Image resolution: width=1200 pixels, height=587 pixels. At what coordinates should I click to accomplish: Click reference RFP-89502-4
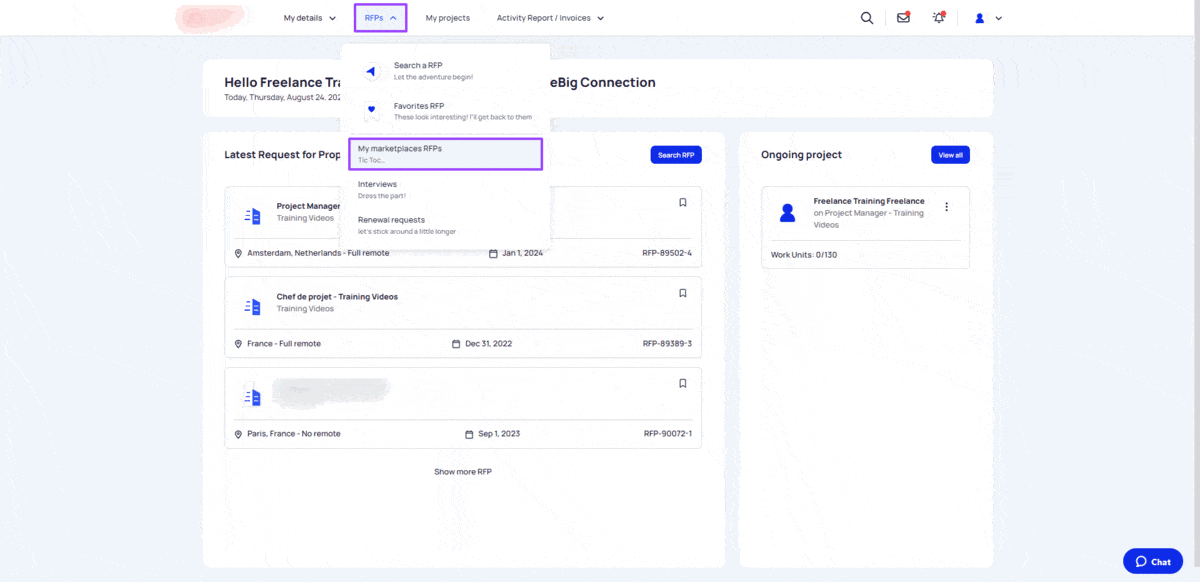click(667, 253)
